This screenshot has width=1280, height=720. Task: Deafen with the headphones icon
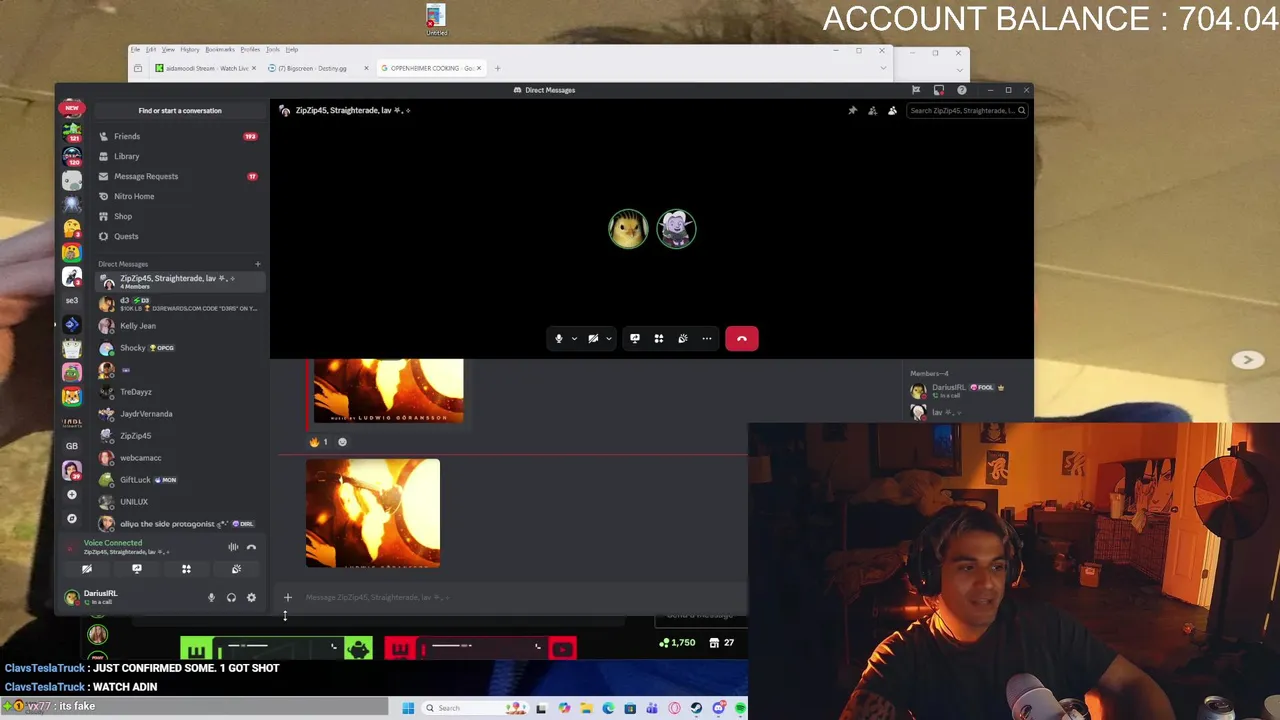pyautogui.click(x=231, y=598)
